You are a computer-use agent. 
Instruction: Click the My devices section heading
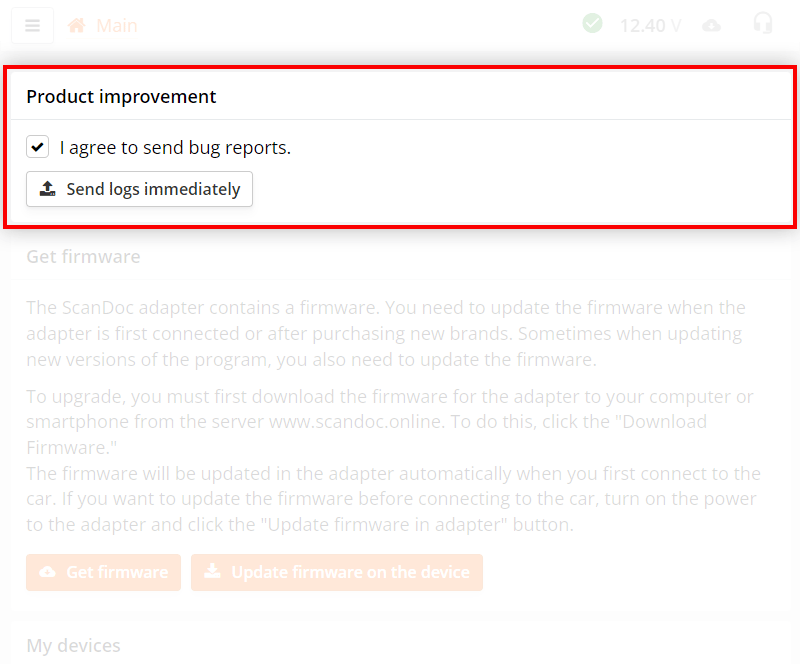(x=73, y=646)
